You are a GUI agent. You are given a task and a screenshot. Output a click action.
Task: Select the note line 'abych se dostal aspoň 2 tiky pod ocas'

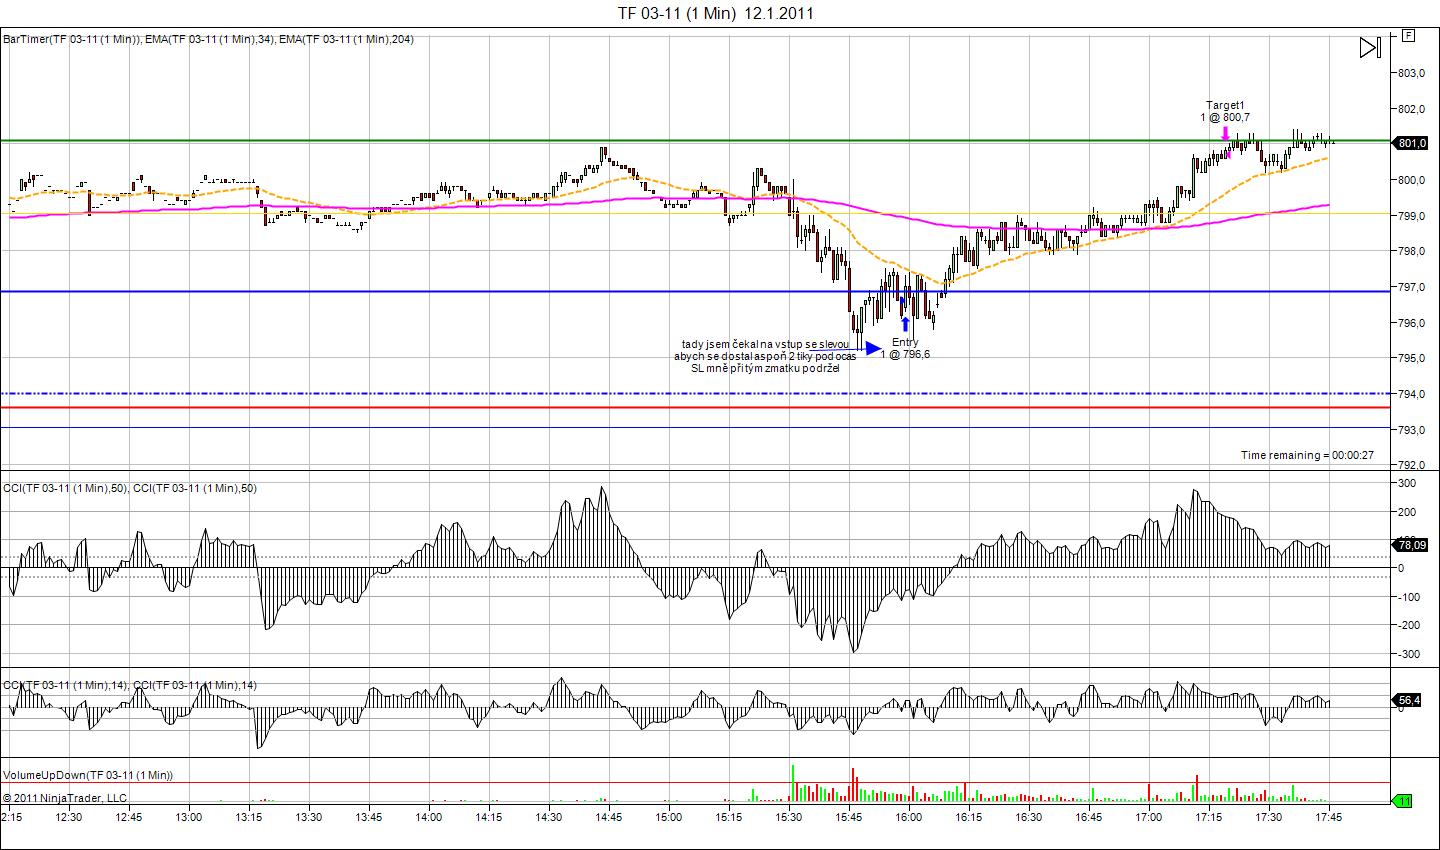tap(766, 356)
